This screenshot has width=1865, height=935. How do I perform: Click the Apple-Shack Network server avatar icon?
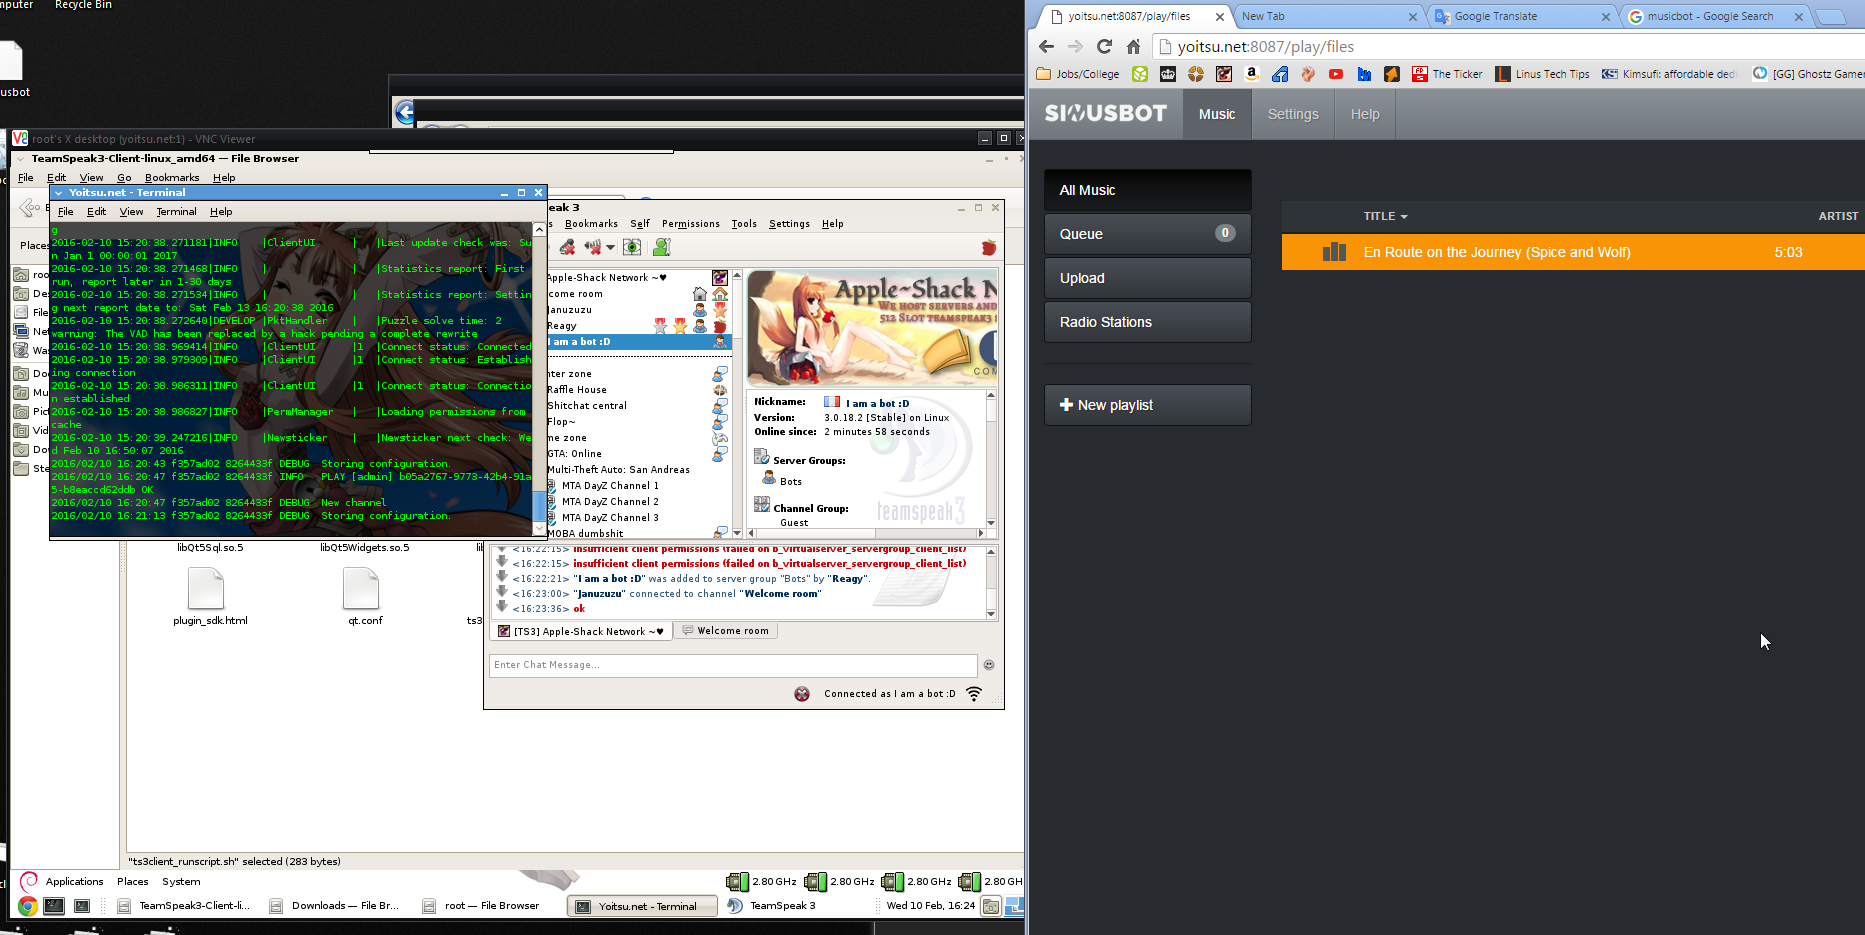(720, 277)
